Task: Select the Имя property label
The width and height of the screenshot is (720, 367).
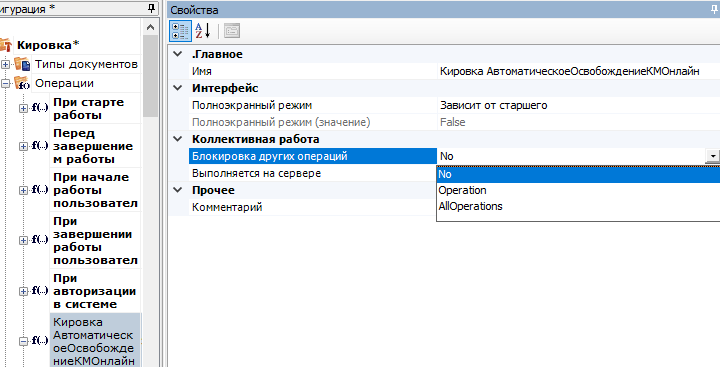Action: pyautogui.click(x=202, y=71)
